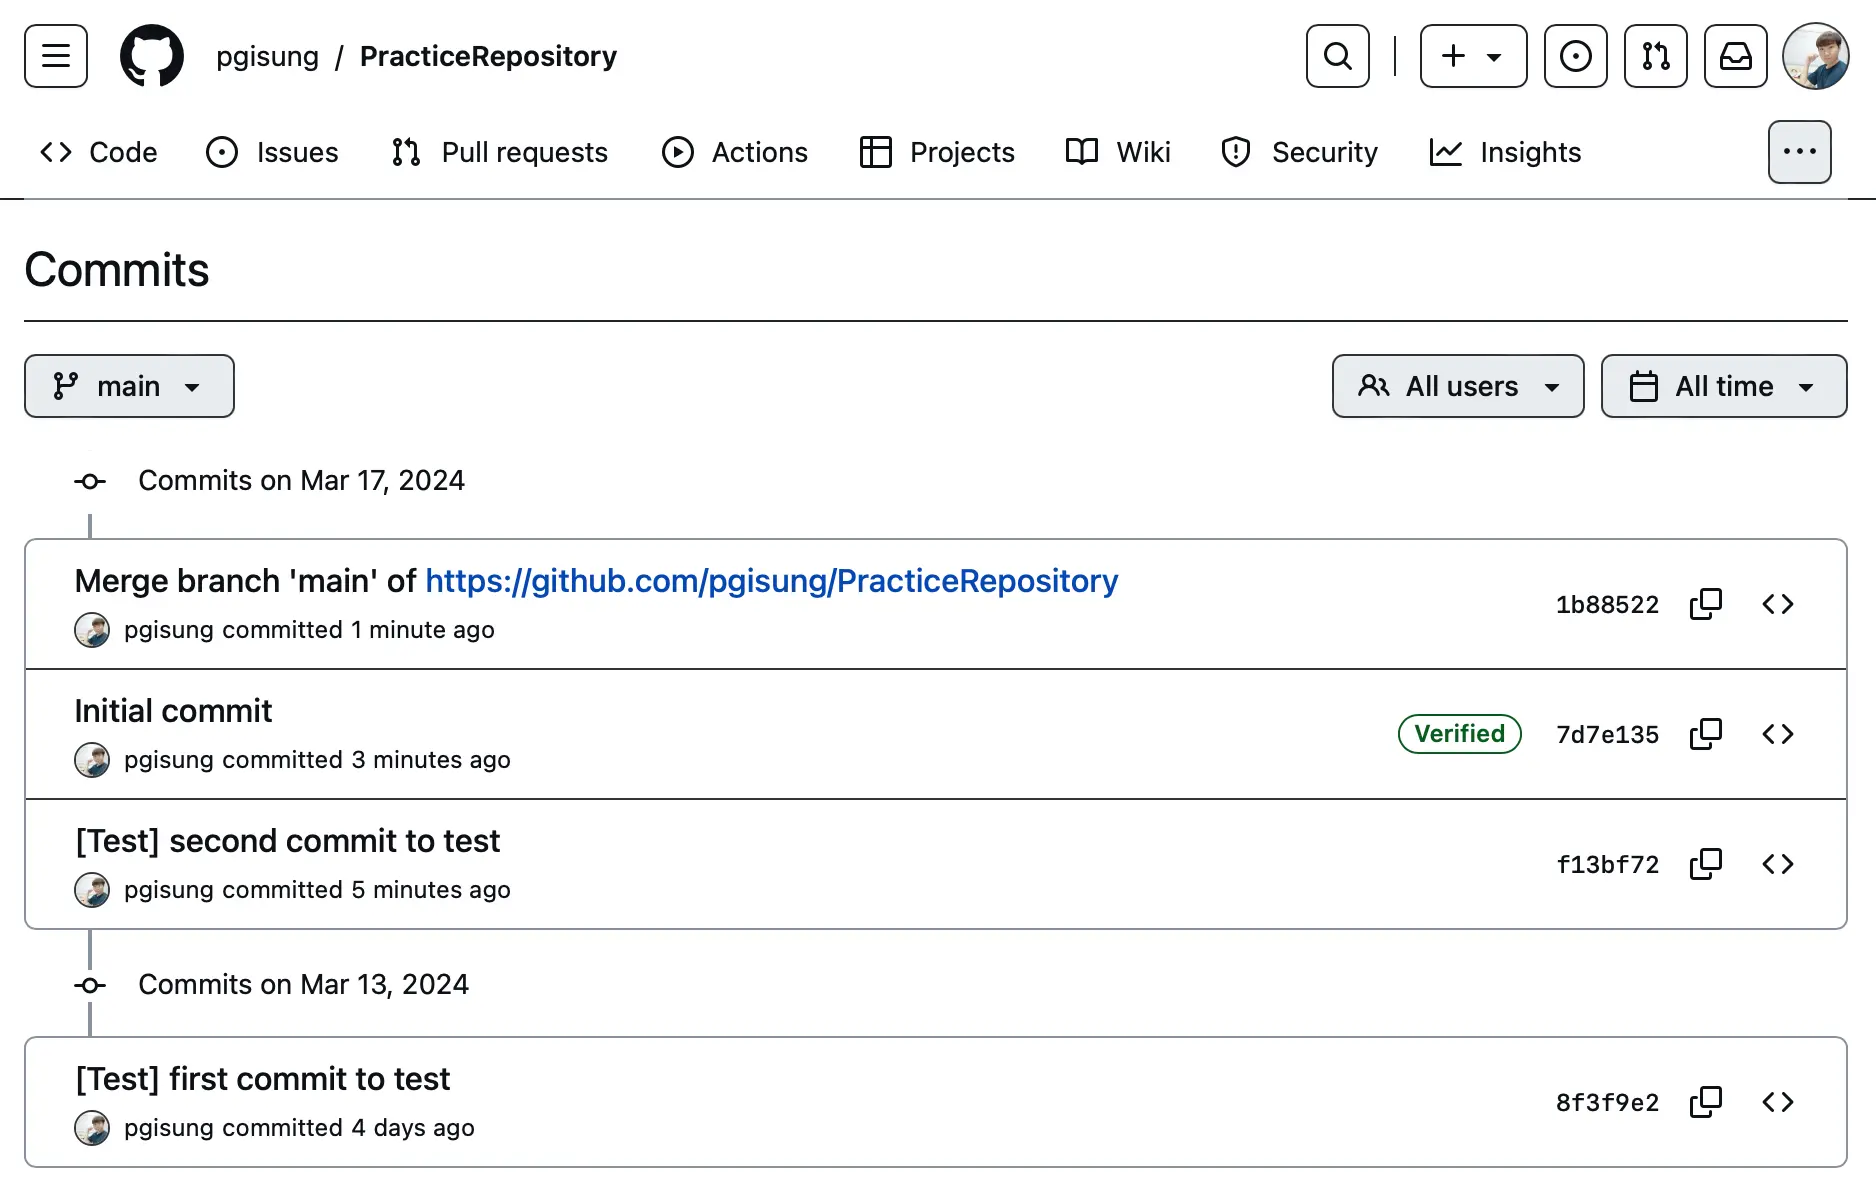Click the 'Commits on Mar 17, 2024' heading
The height and width of the screenshot is (1194, 1876).
click(x=301, y=481)
